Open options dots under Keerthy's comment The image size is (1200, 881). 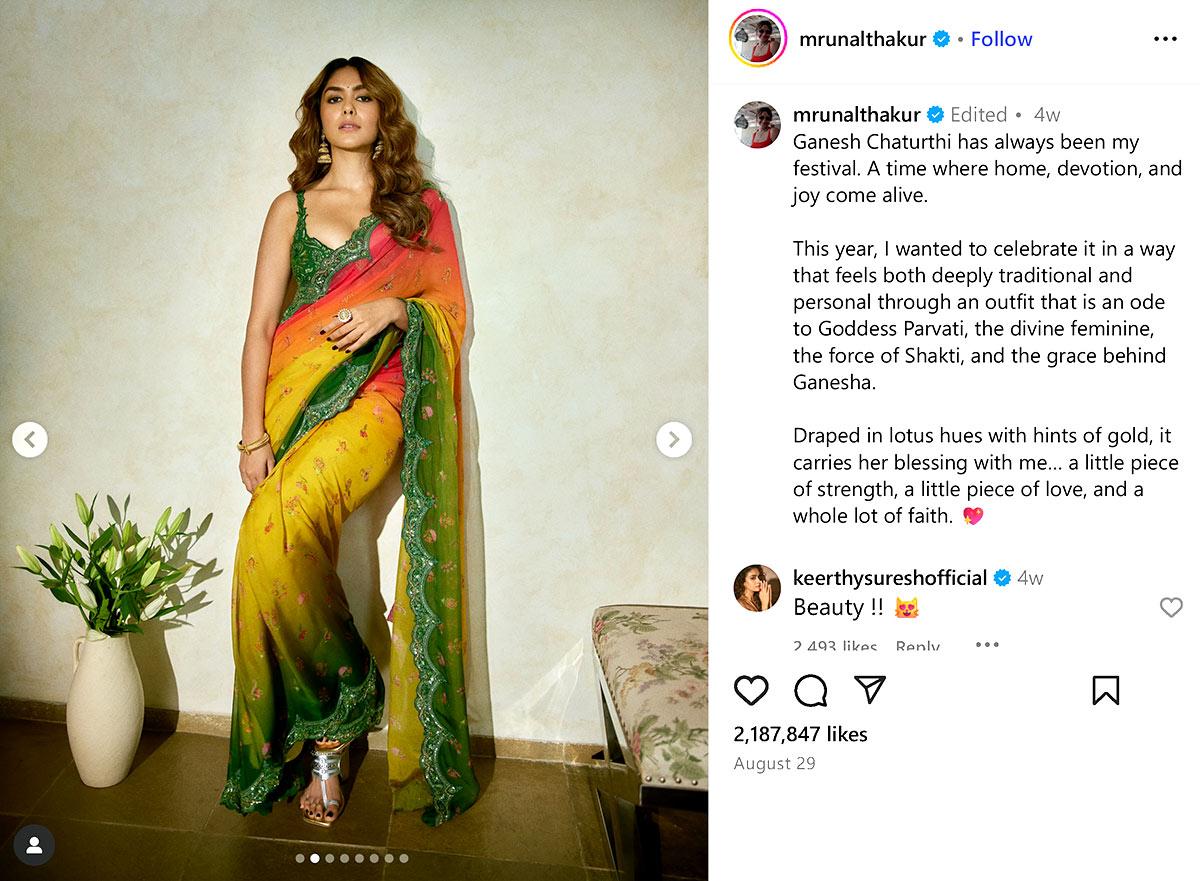pos(987,645)
